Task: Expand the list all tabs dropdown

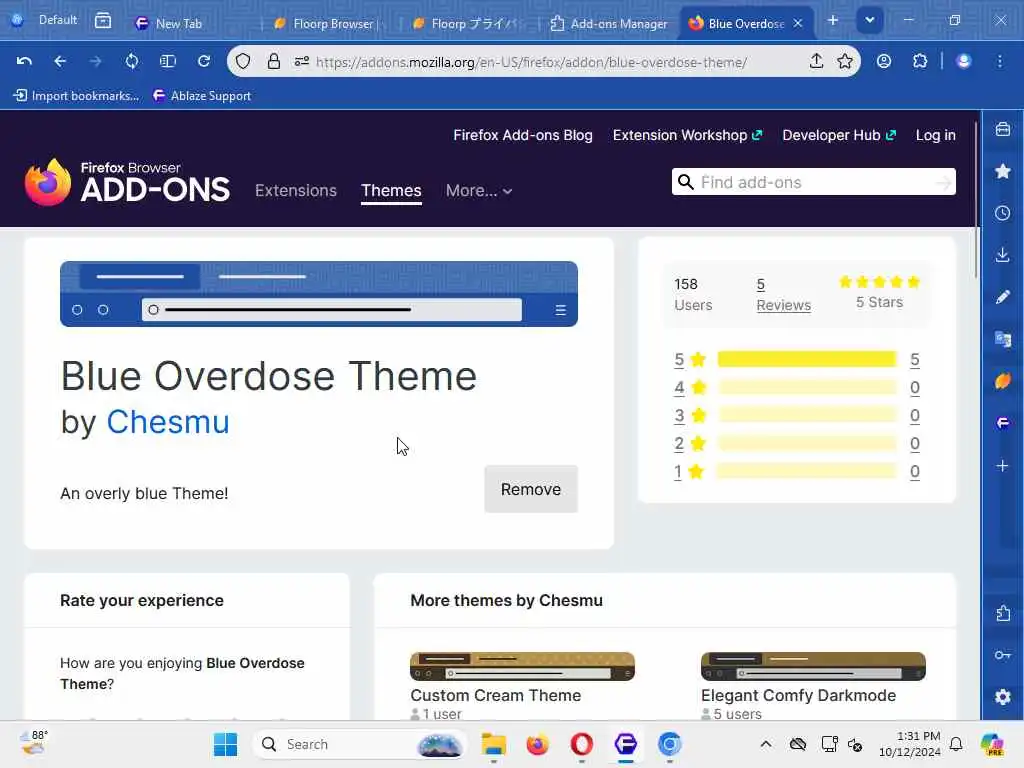Action: pyautogui.click(x=870, y=21)
